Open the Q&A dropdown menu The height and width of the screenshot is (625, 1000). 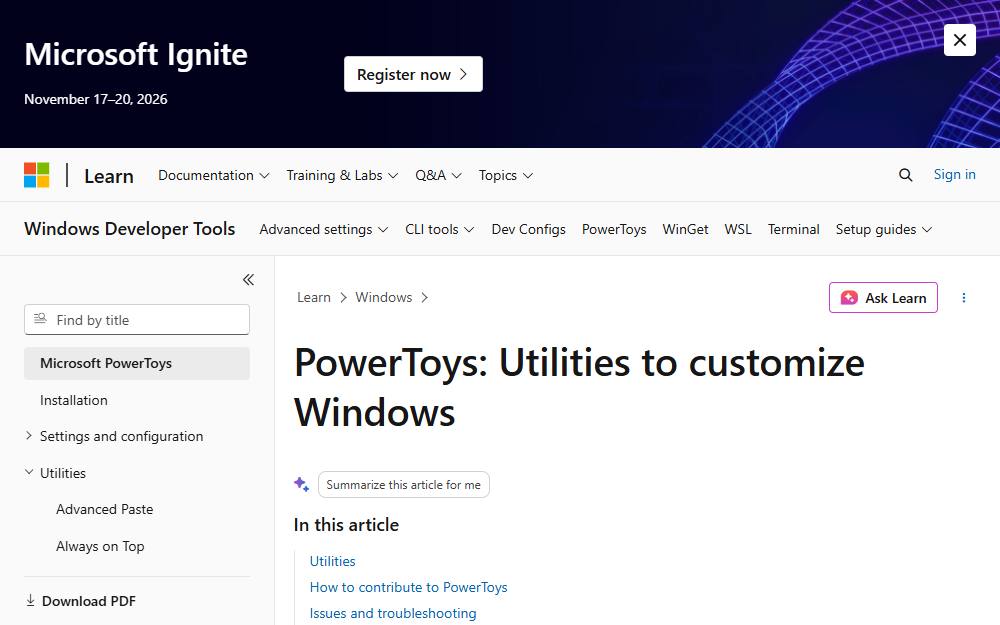[438, 175]
